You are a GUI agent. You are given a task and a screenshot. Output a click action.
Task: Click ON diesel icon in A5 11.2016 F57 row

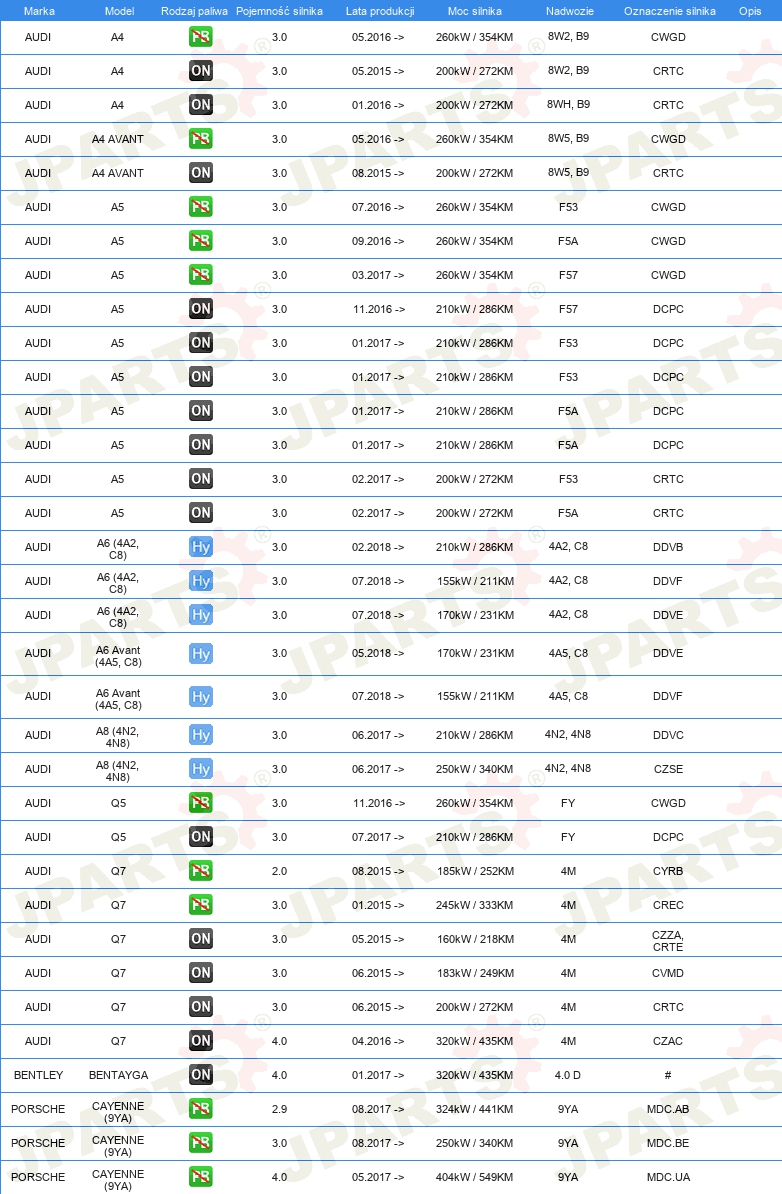click(x=201, y=309)
